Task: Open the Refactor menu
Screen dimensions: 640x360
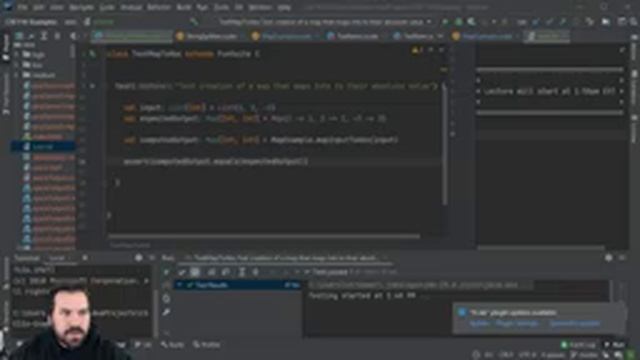Action: (x=158, y=7)
